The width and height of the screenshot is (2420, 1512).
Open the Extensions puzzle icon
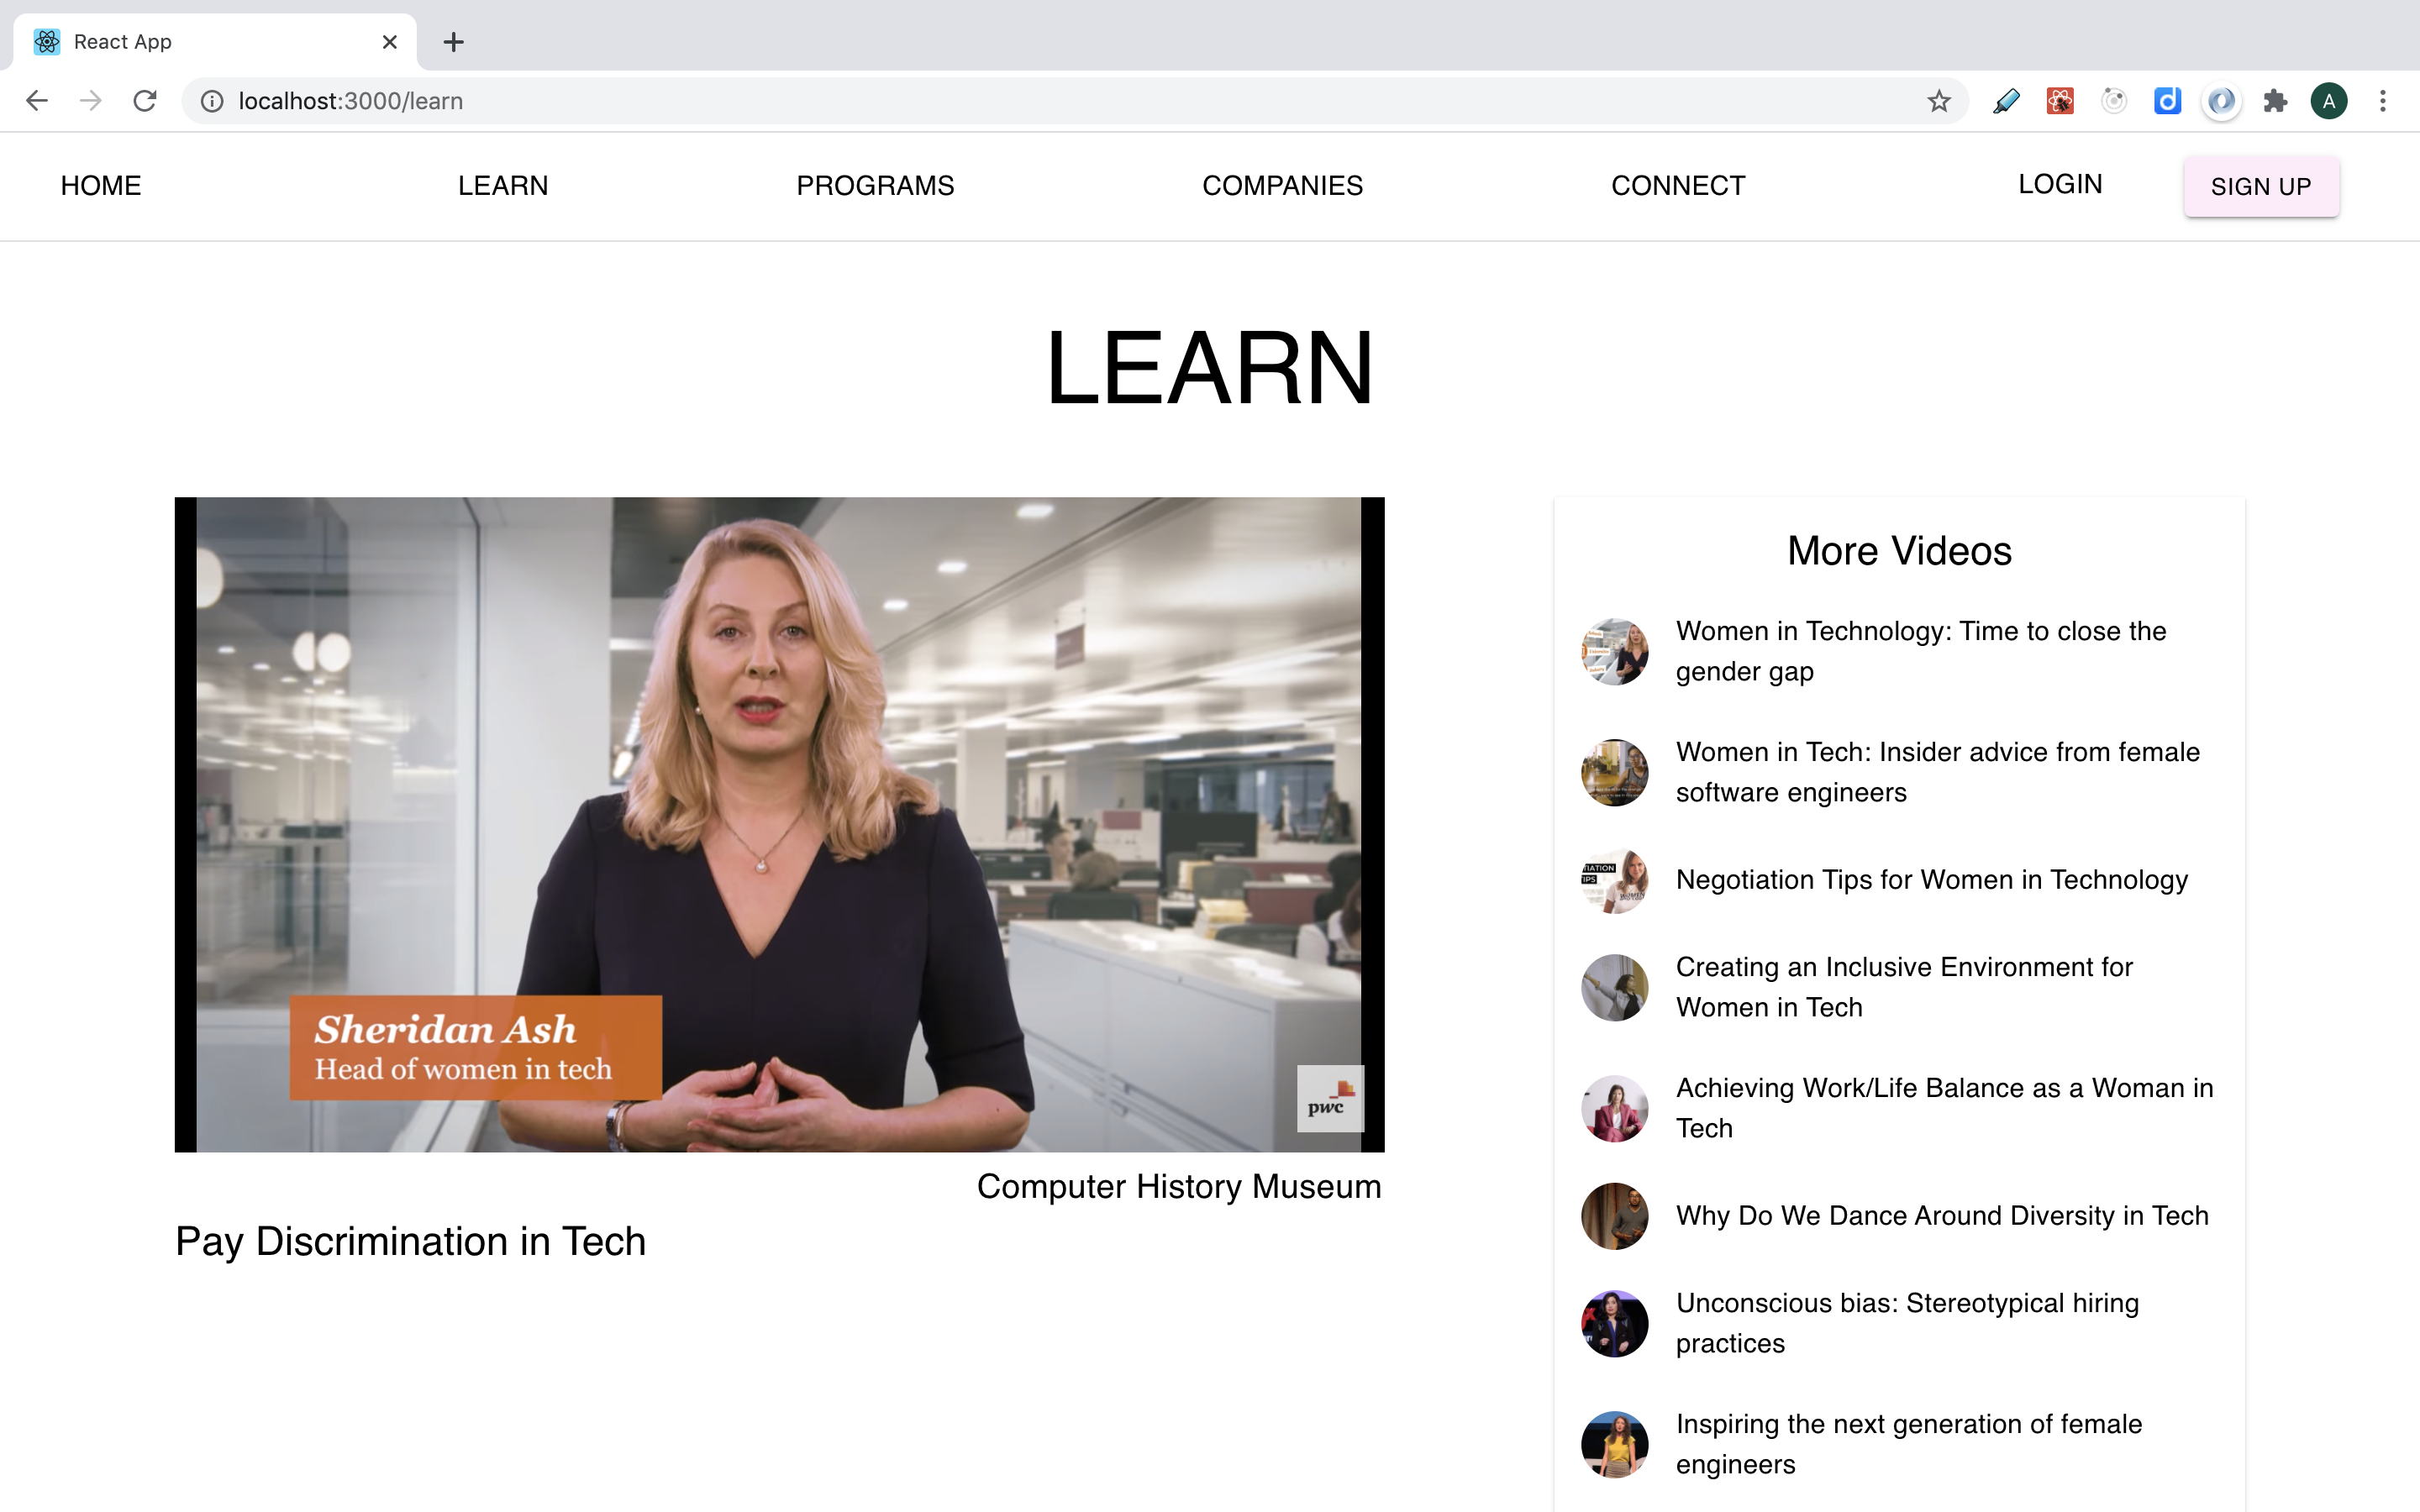pos(2275,101)
